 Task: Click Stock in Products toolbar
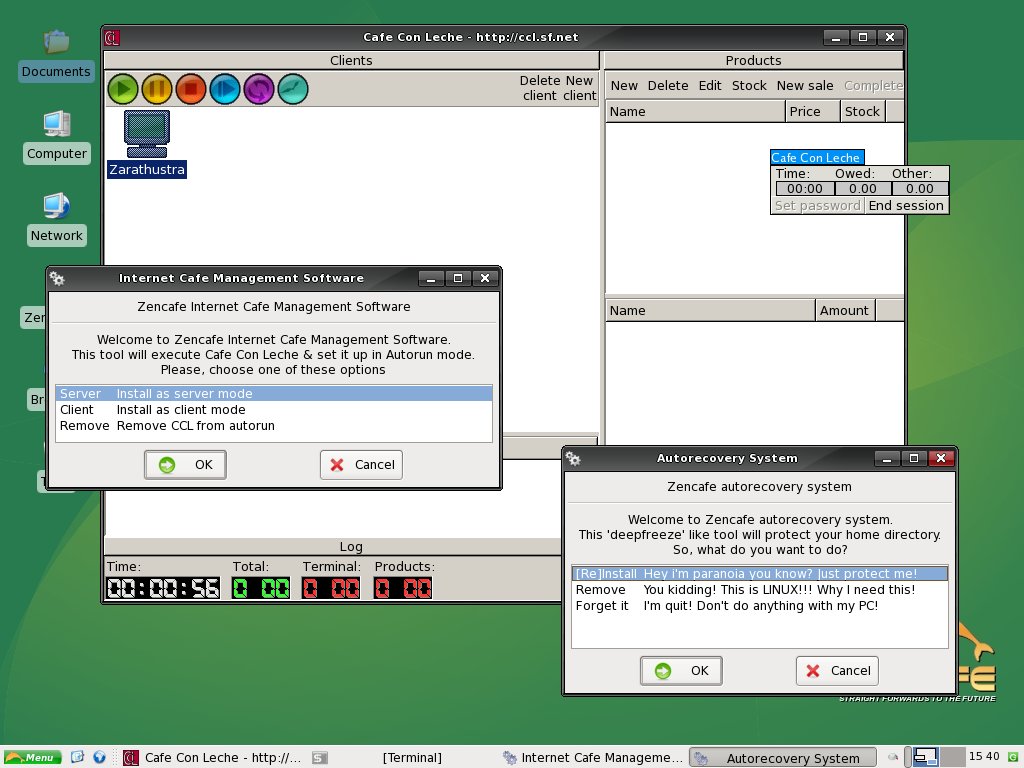pos(749,86)
